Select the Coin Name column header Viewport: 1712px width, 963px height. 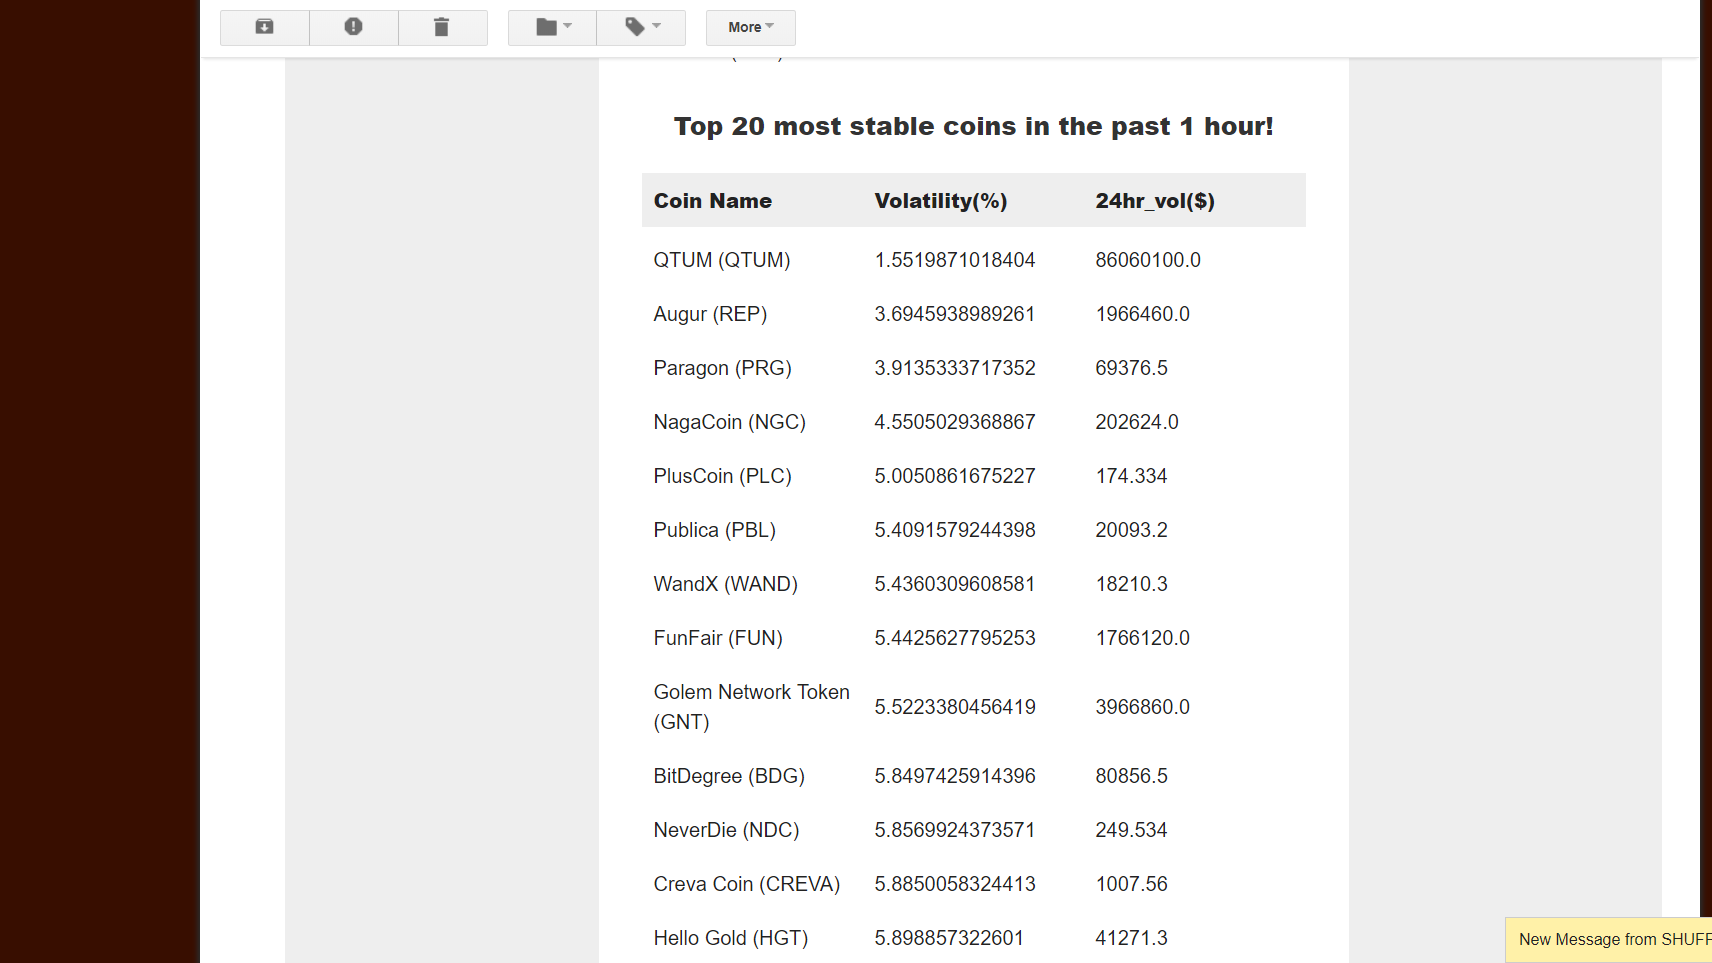[x=713, y=201]
